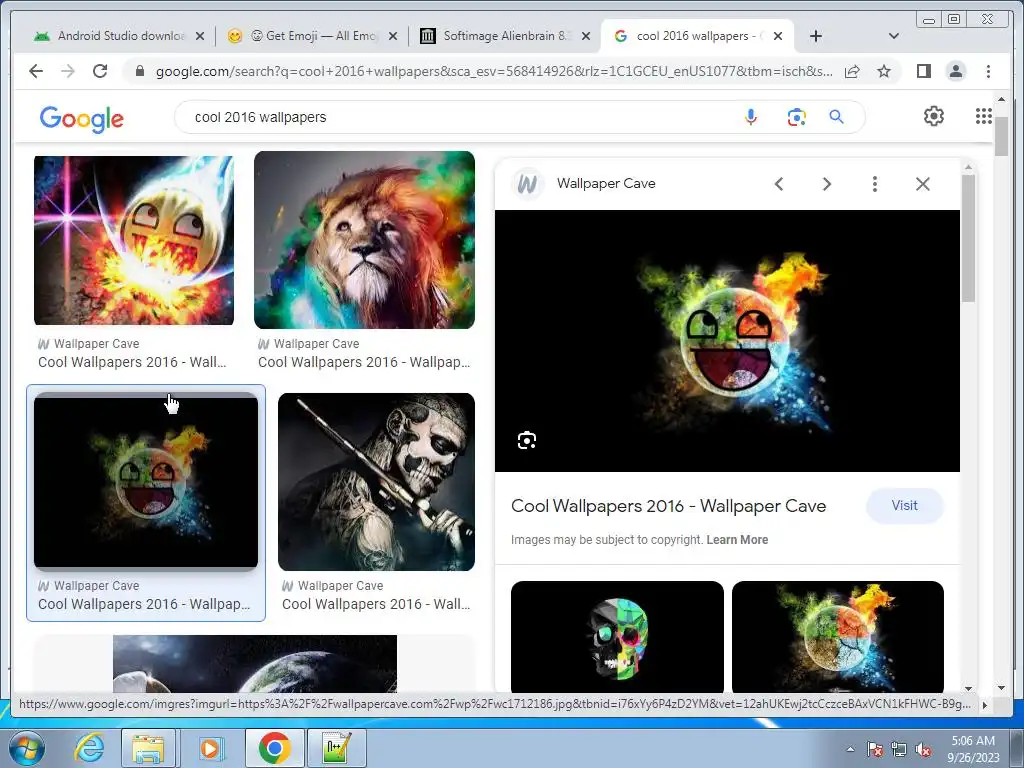Switch to the Softimage Alienbrain tab
The image size is (1024, 768).
pyautogui.click(x=501, y=36)
